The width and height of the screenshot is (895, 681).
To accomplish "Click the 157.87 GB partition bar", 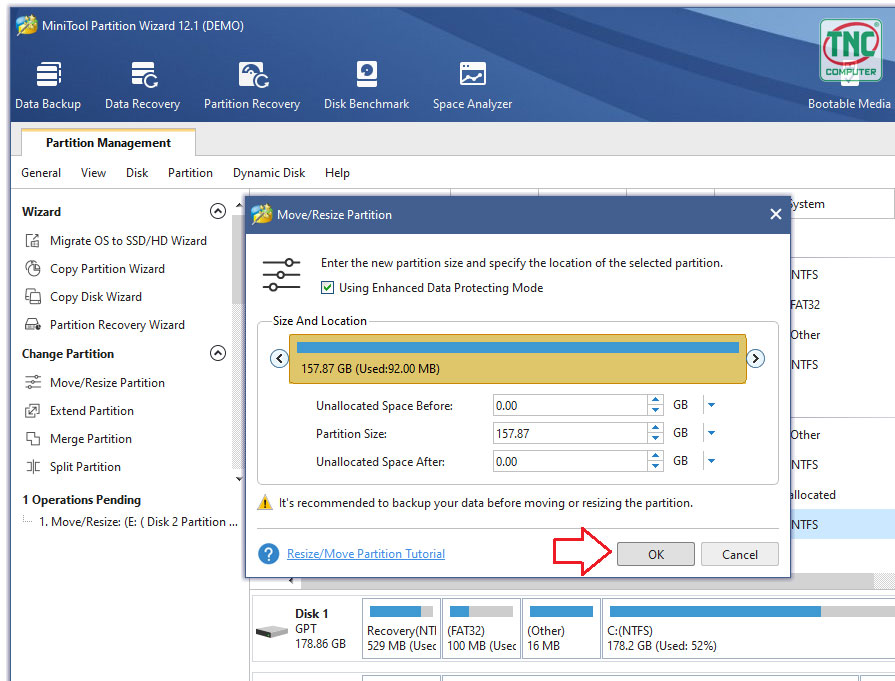I will coord(518,358).
